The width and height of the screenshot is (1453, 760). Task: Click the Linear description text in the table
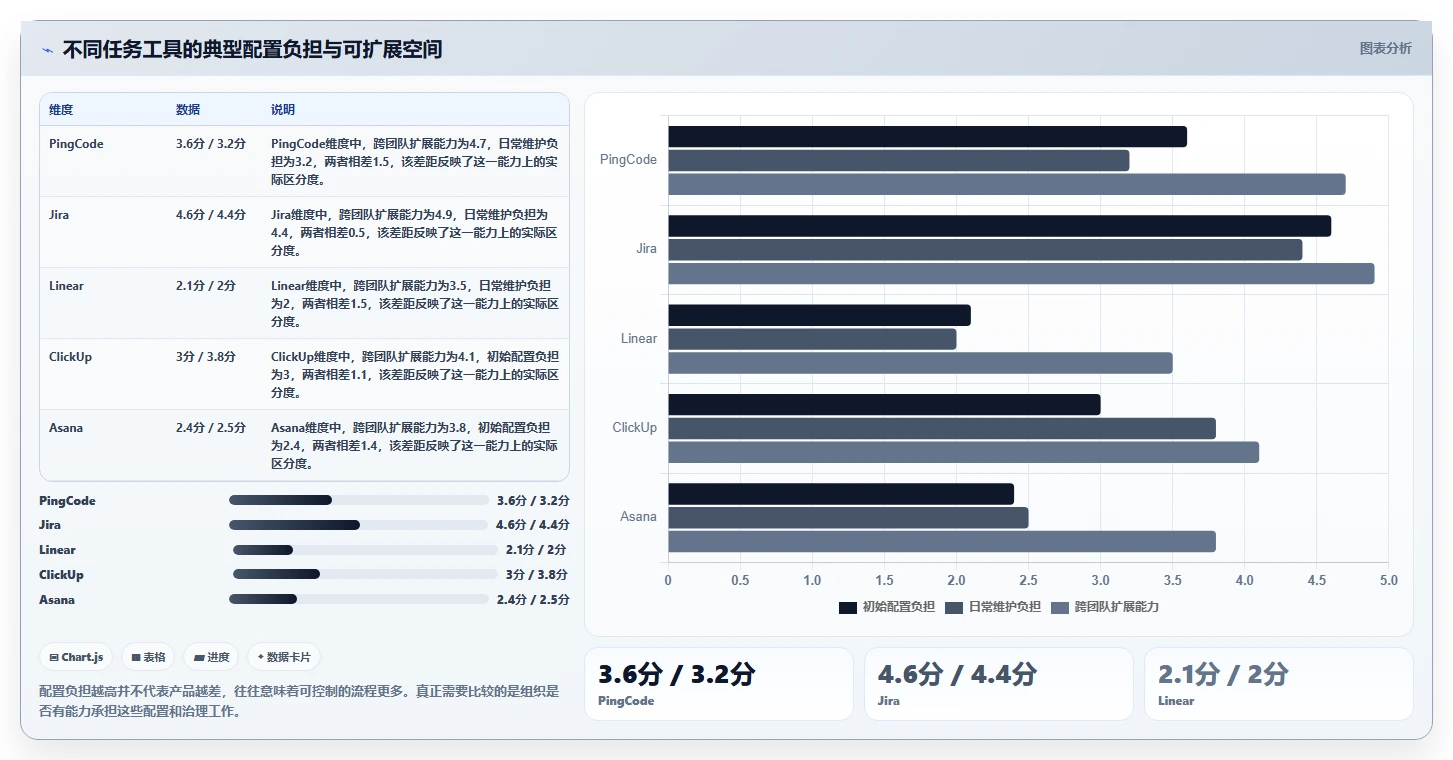414,304
